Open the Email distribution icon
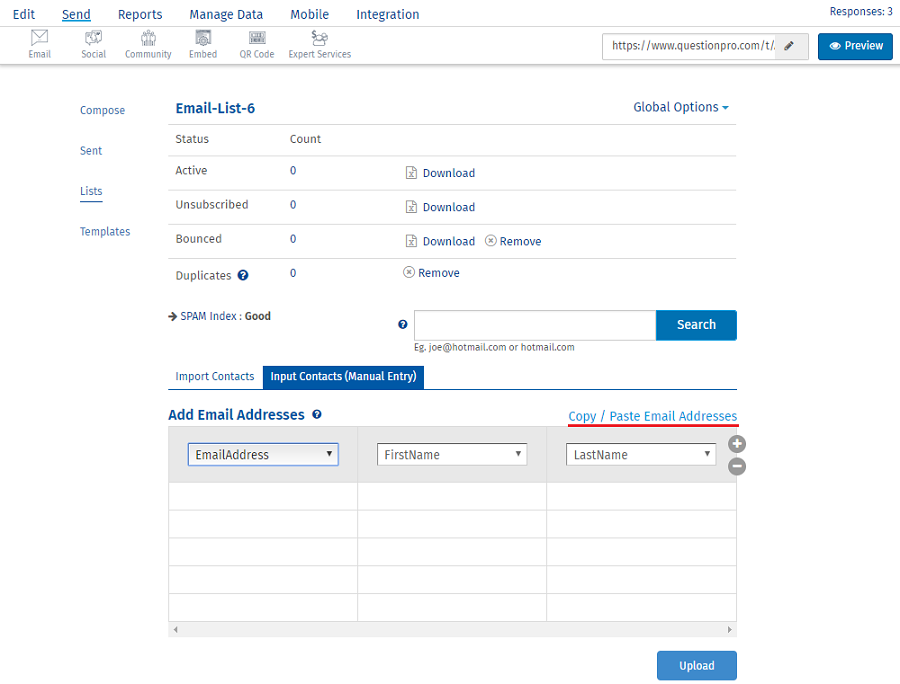 tap(39, 40)
